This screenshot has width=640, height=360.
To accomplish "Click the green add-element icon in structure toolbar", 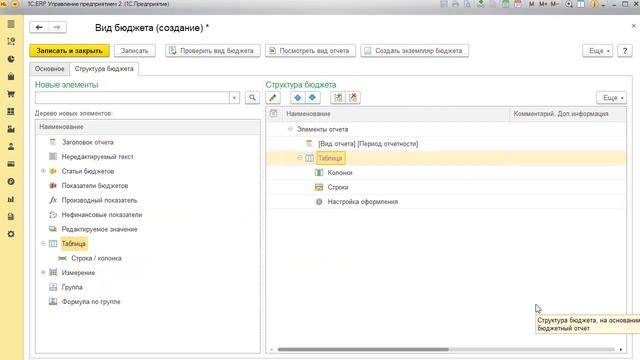I will (x=338, y=98).
